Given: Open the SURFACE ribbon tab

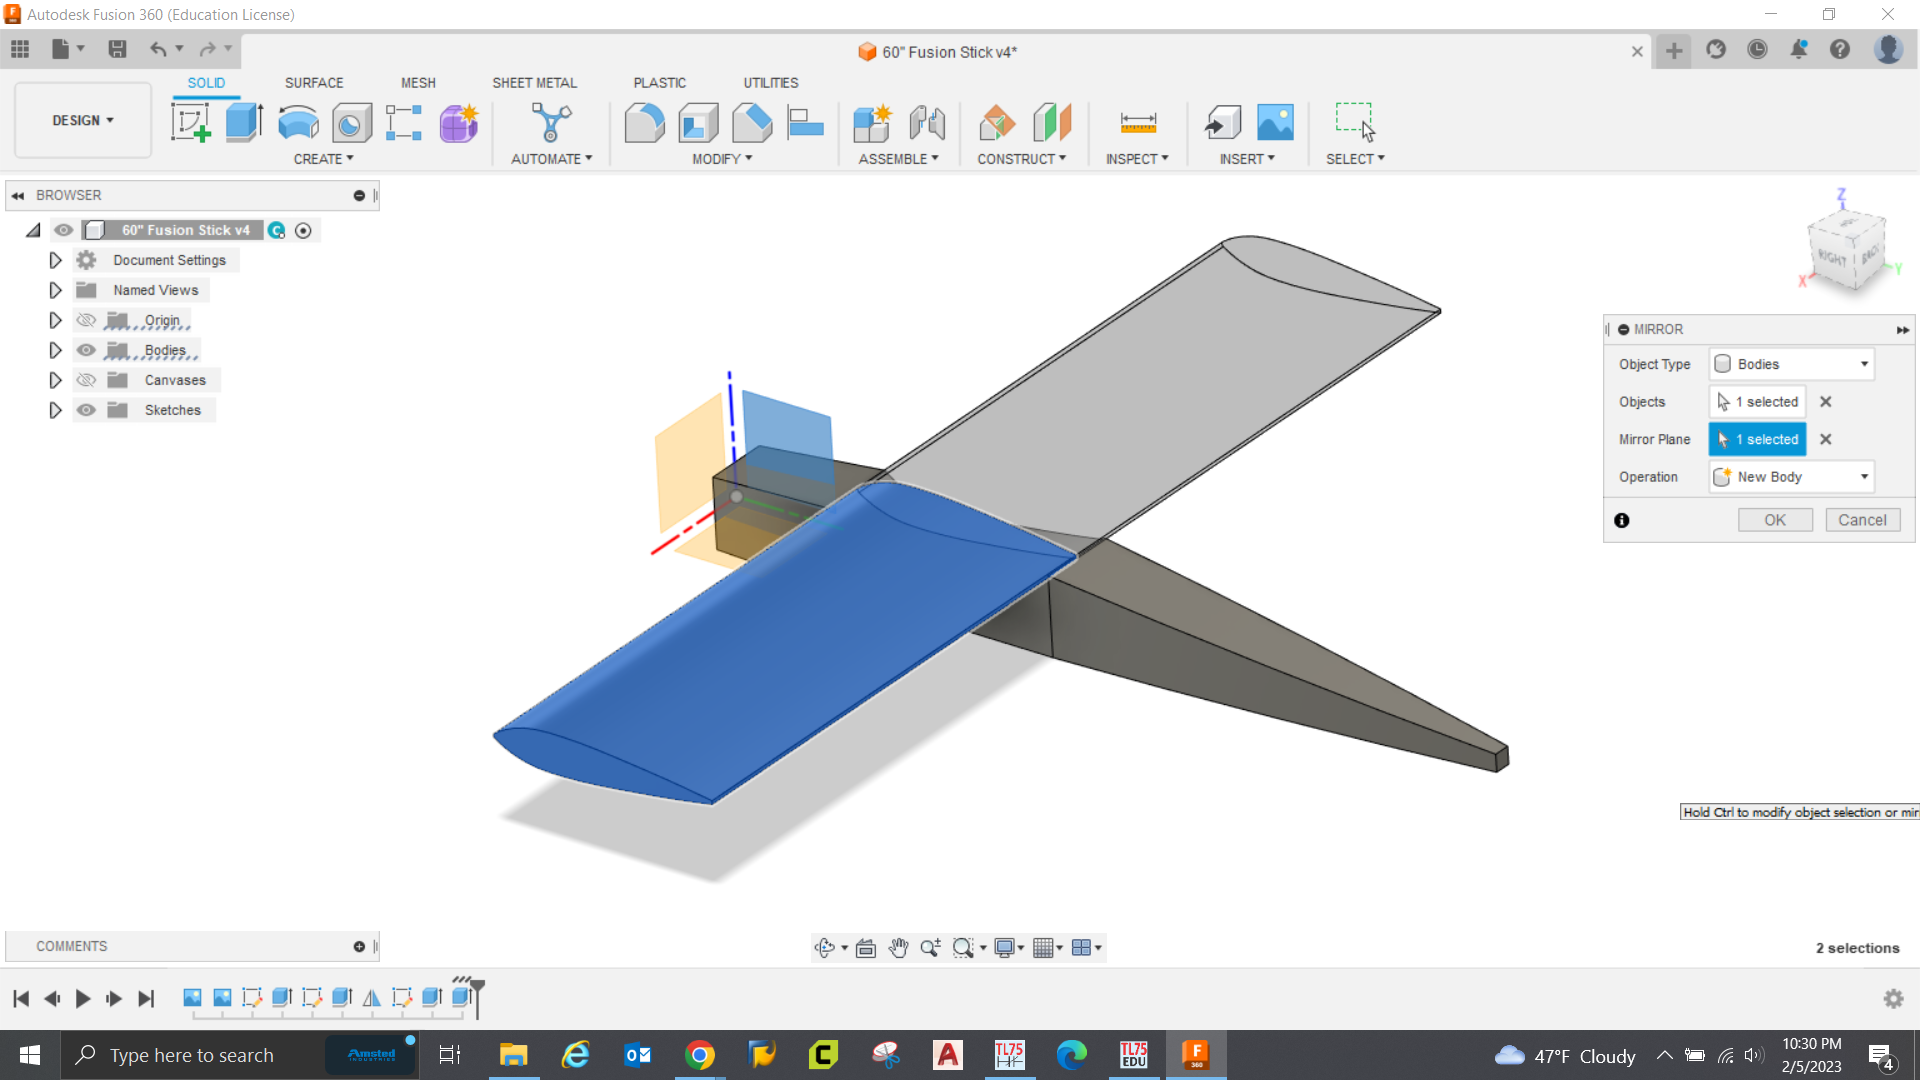Looking at the screenshot, I should pyautogui.click(x=313, y=82).
